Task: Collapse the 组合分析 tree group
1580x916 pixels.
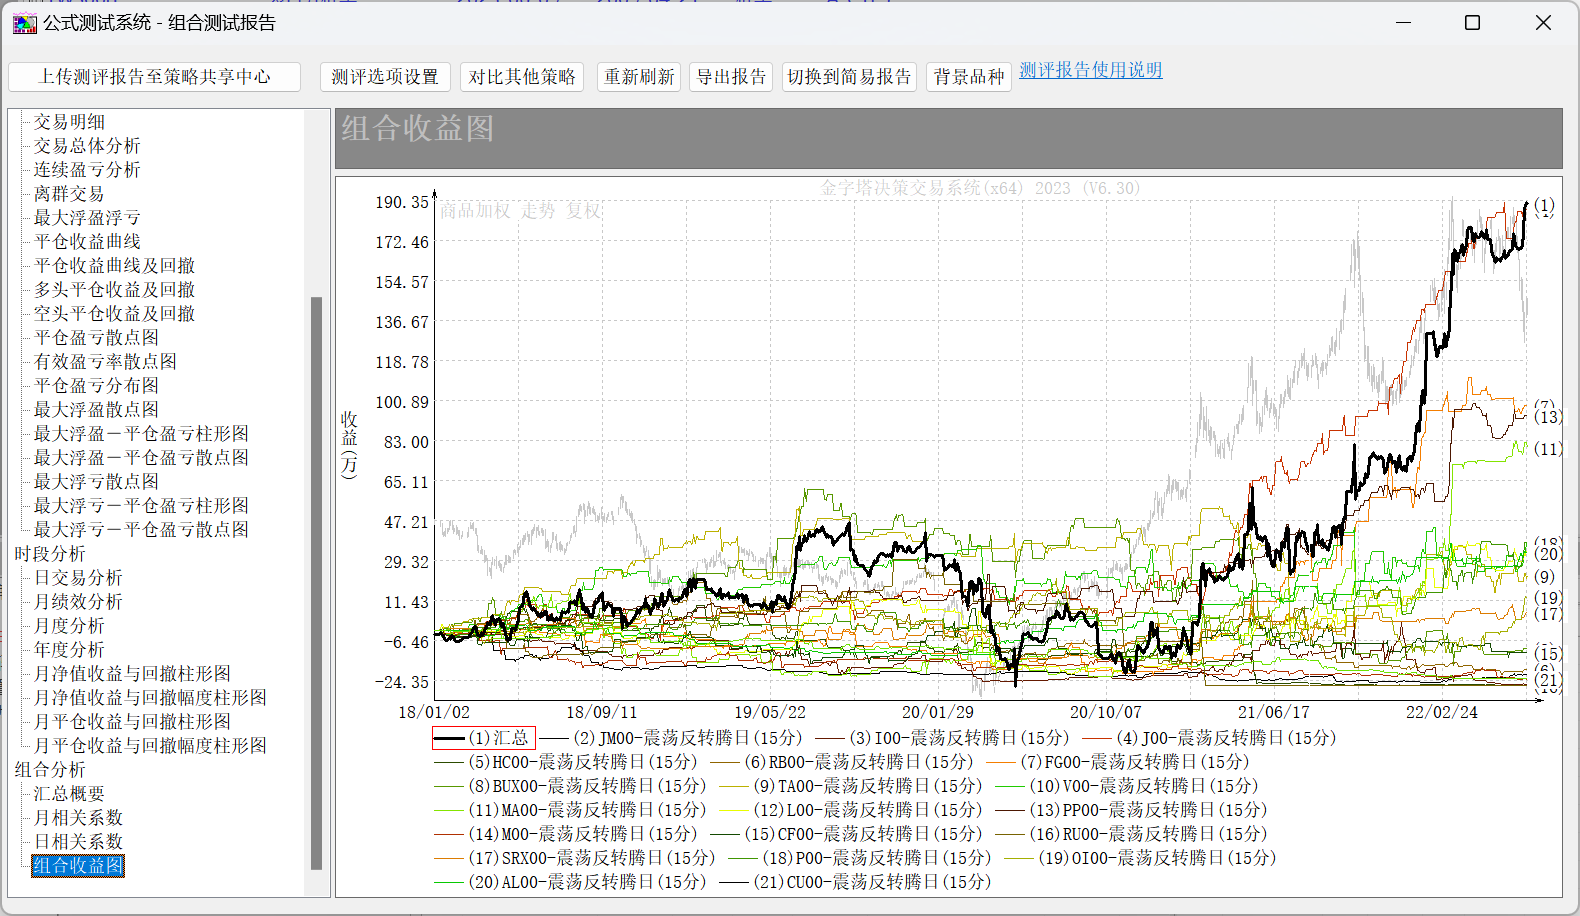Action: tap(50, 770)
